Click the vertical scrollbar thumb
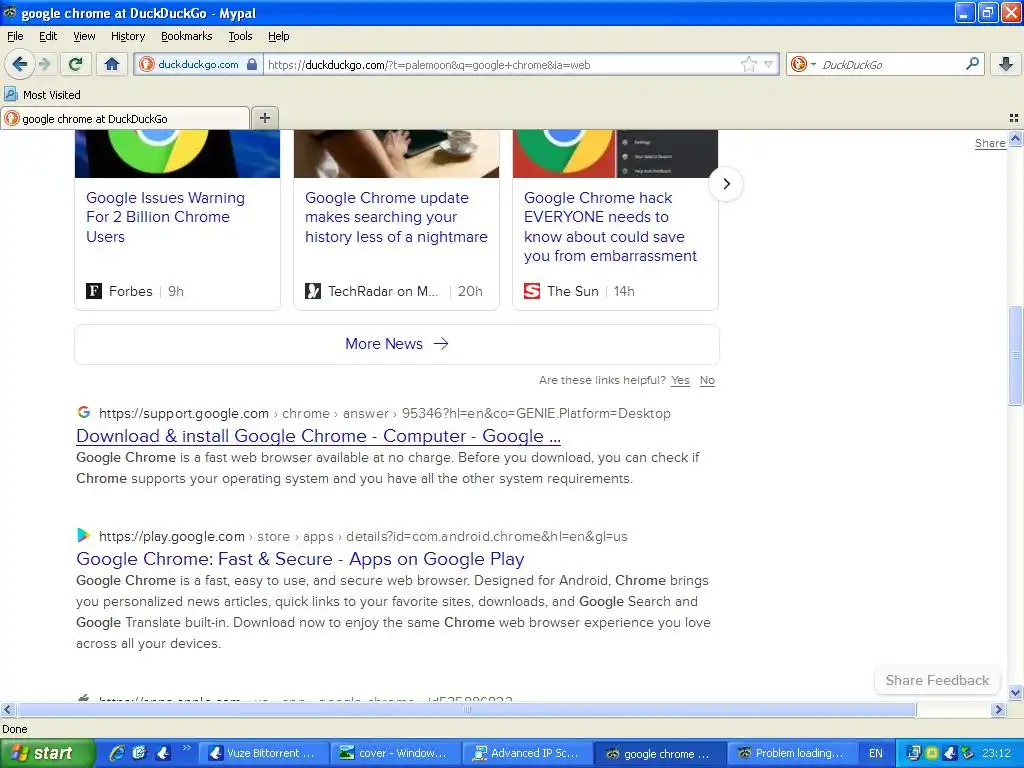Screen dimensions: 1024x768 pos(1016,356)
